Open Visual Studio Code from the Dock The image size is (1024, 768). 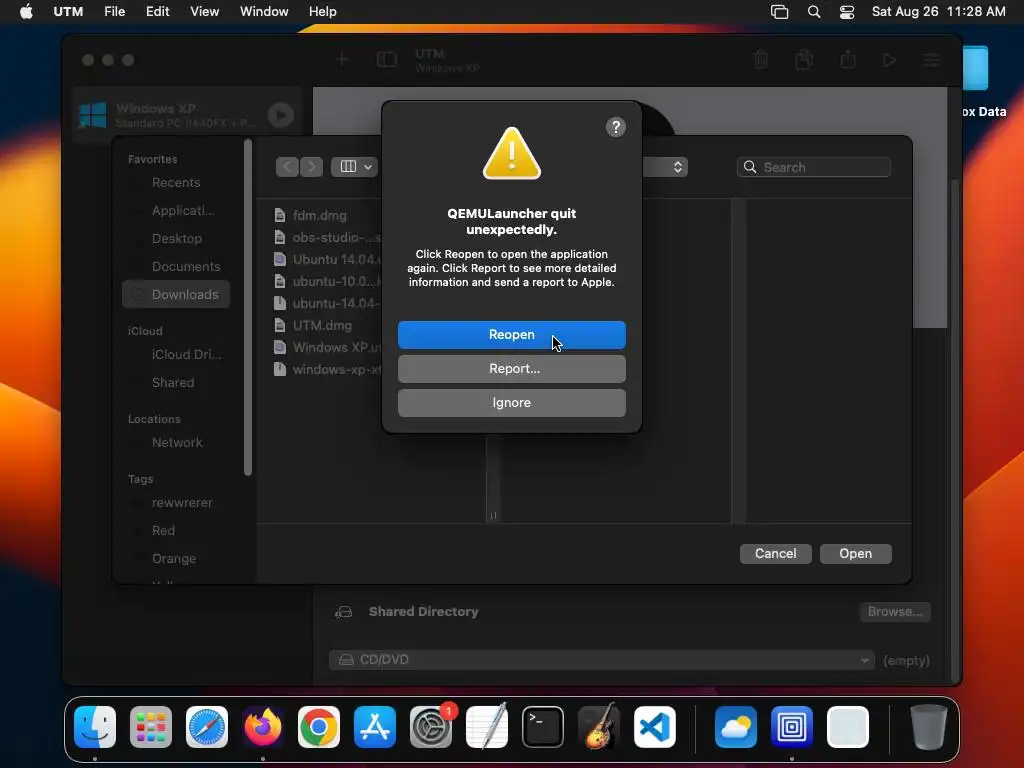click(x=655, y=726)
